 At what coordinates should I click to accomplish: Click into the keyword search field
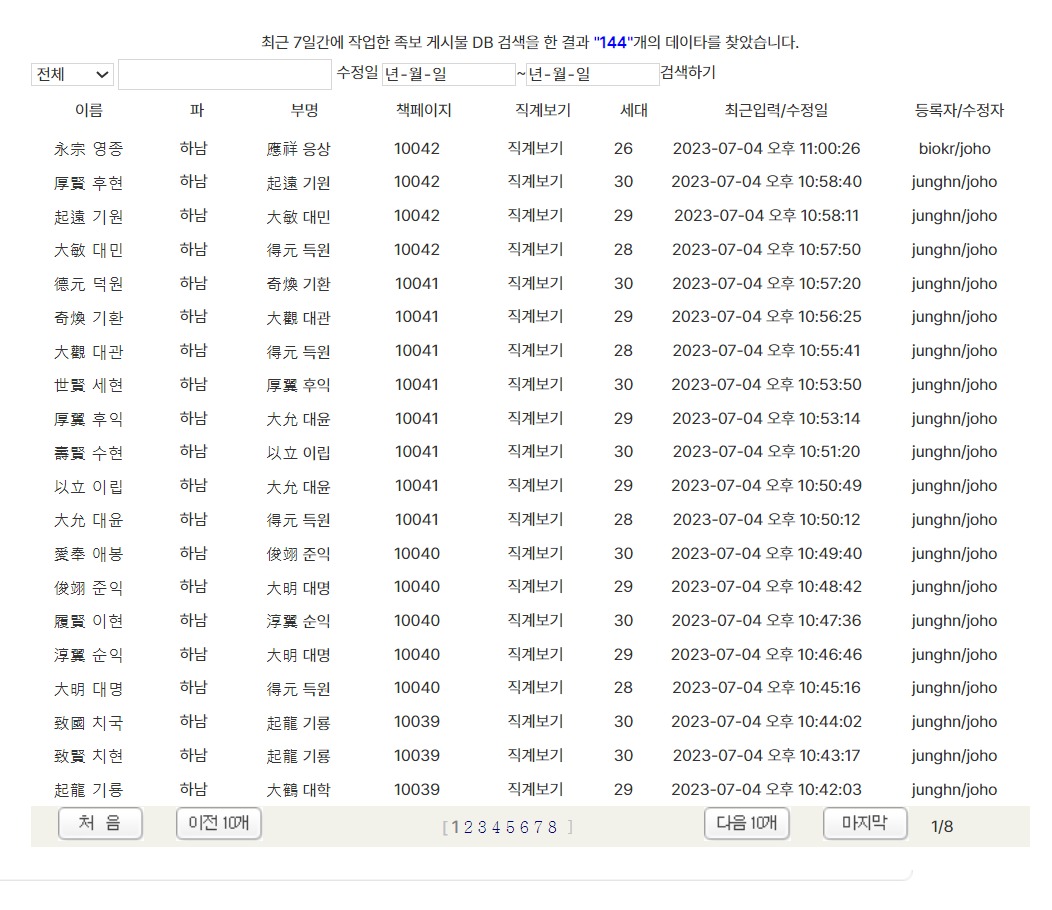224,74
